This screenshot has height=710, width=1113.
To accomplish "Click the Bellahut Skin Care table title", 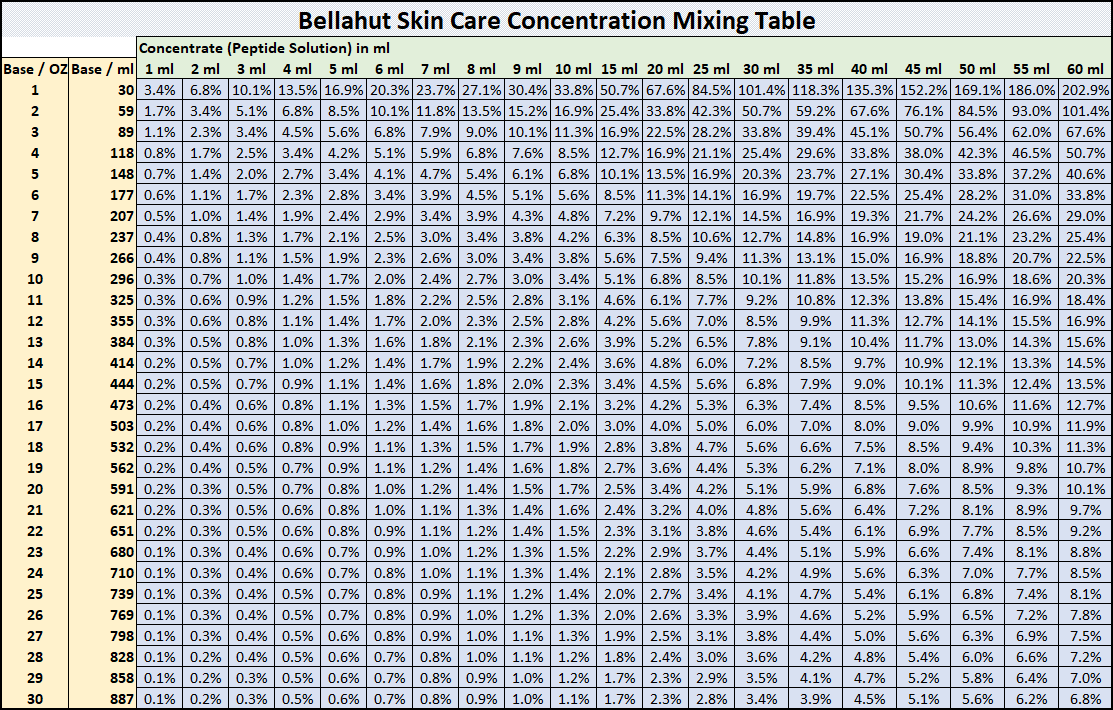I will 556,20.
